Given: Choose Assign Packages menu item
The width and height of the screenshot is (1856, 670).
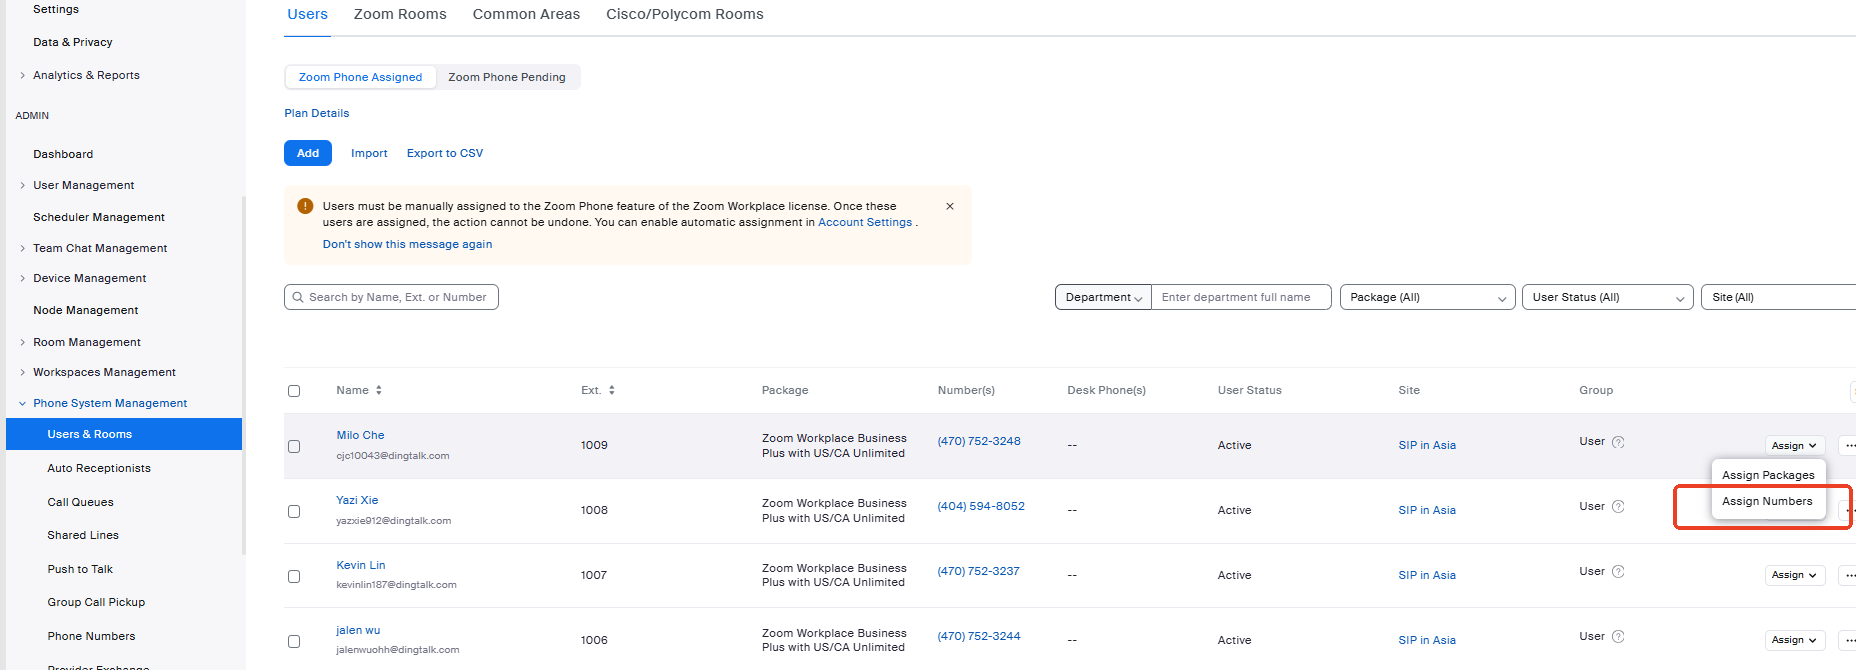Looking at the screenshot, I should (1768, 475).
